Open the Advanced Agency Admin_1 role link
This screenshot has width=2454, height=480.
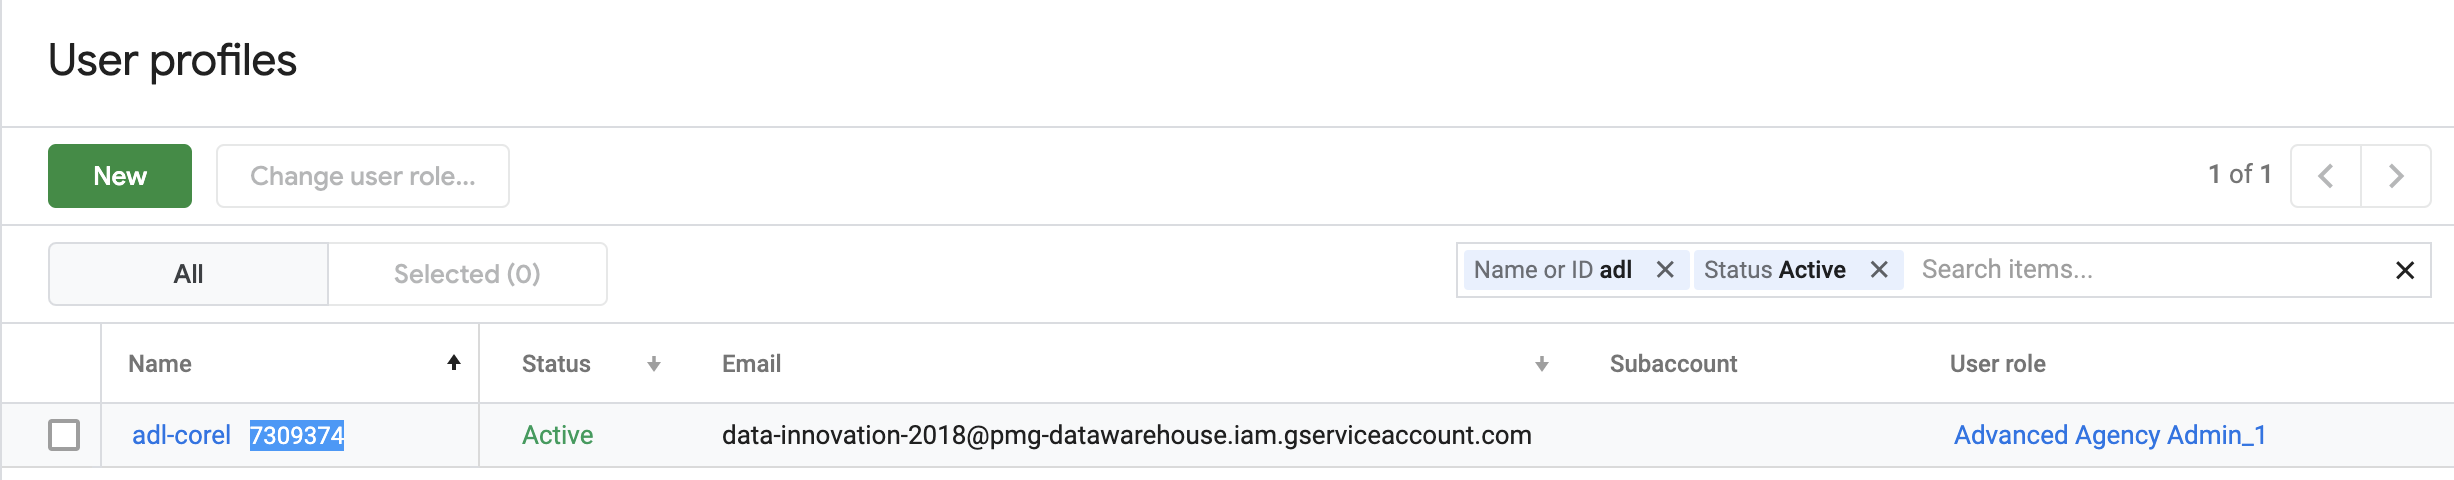(2110, 435)
